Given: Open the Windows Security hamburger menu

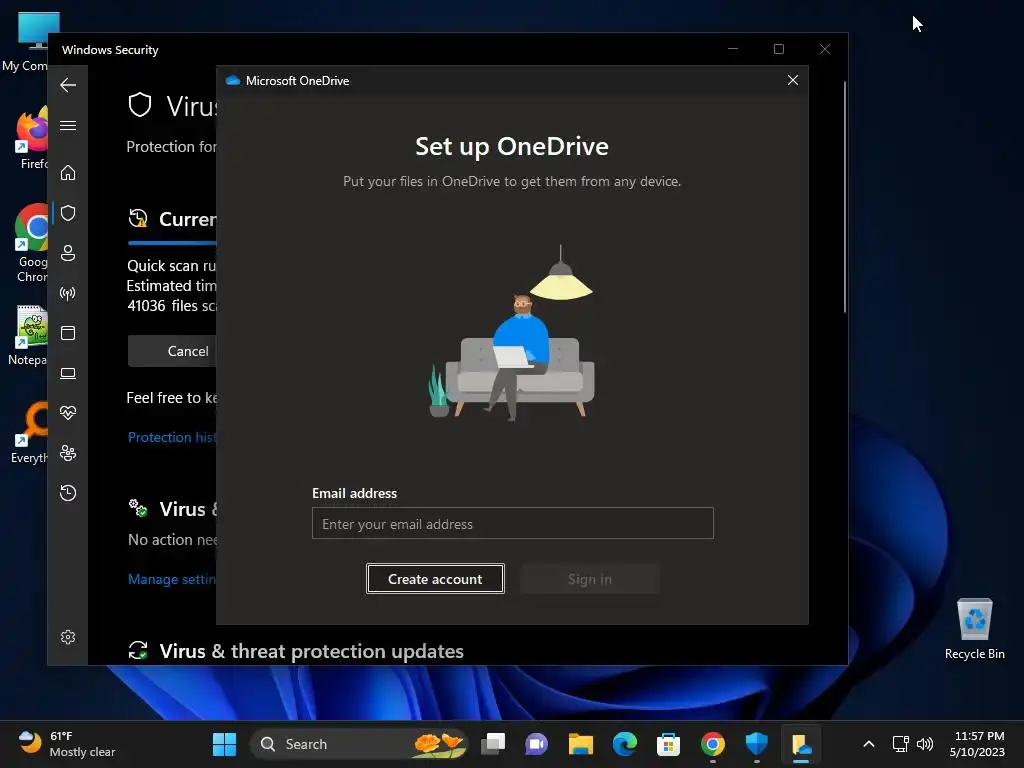Looking at the screenshot, I should (68, 125).
